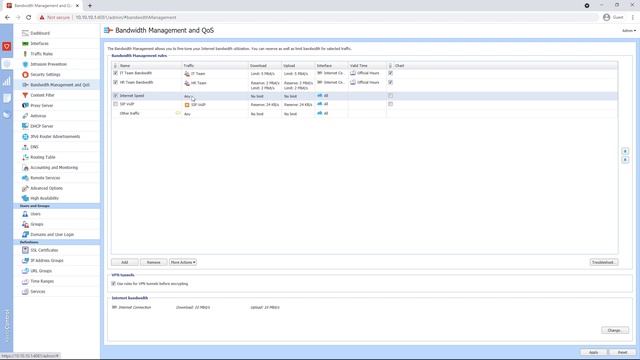Screen dimensions: 640x360
Task: Open Security Settings icon
Action: (25, 75)
